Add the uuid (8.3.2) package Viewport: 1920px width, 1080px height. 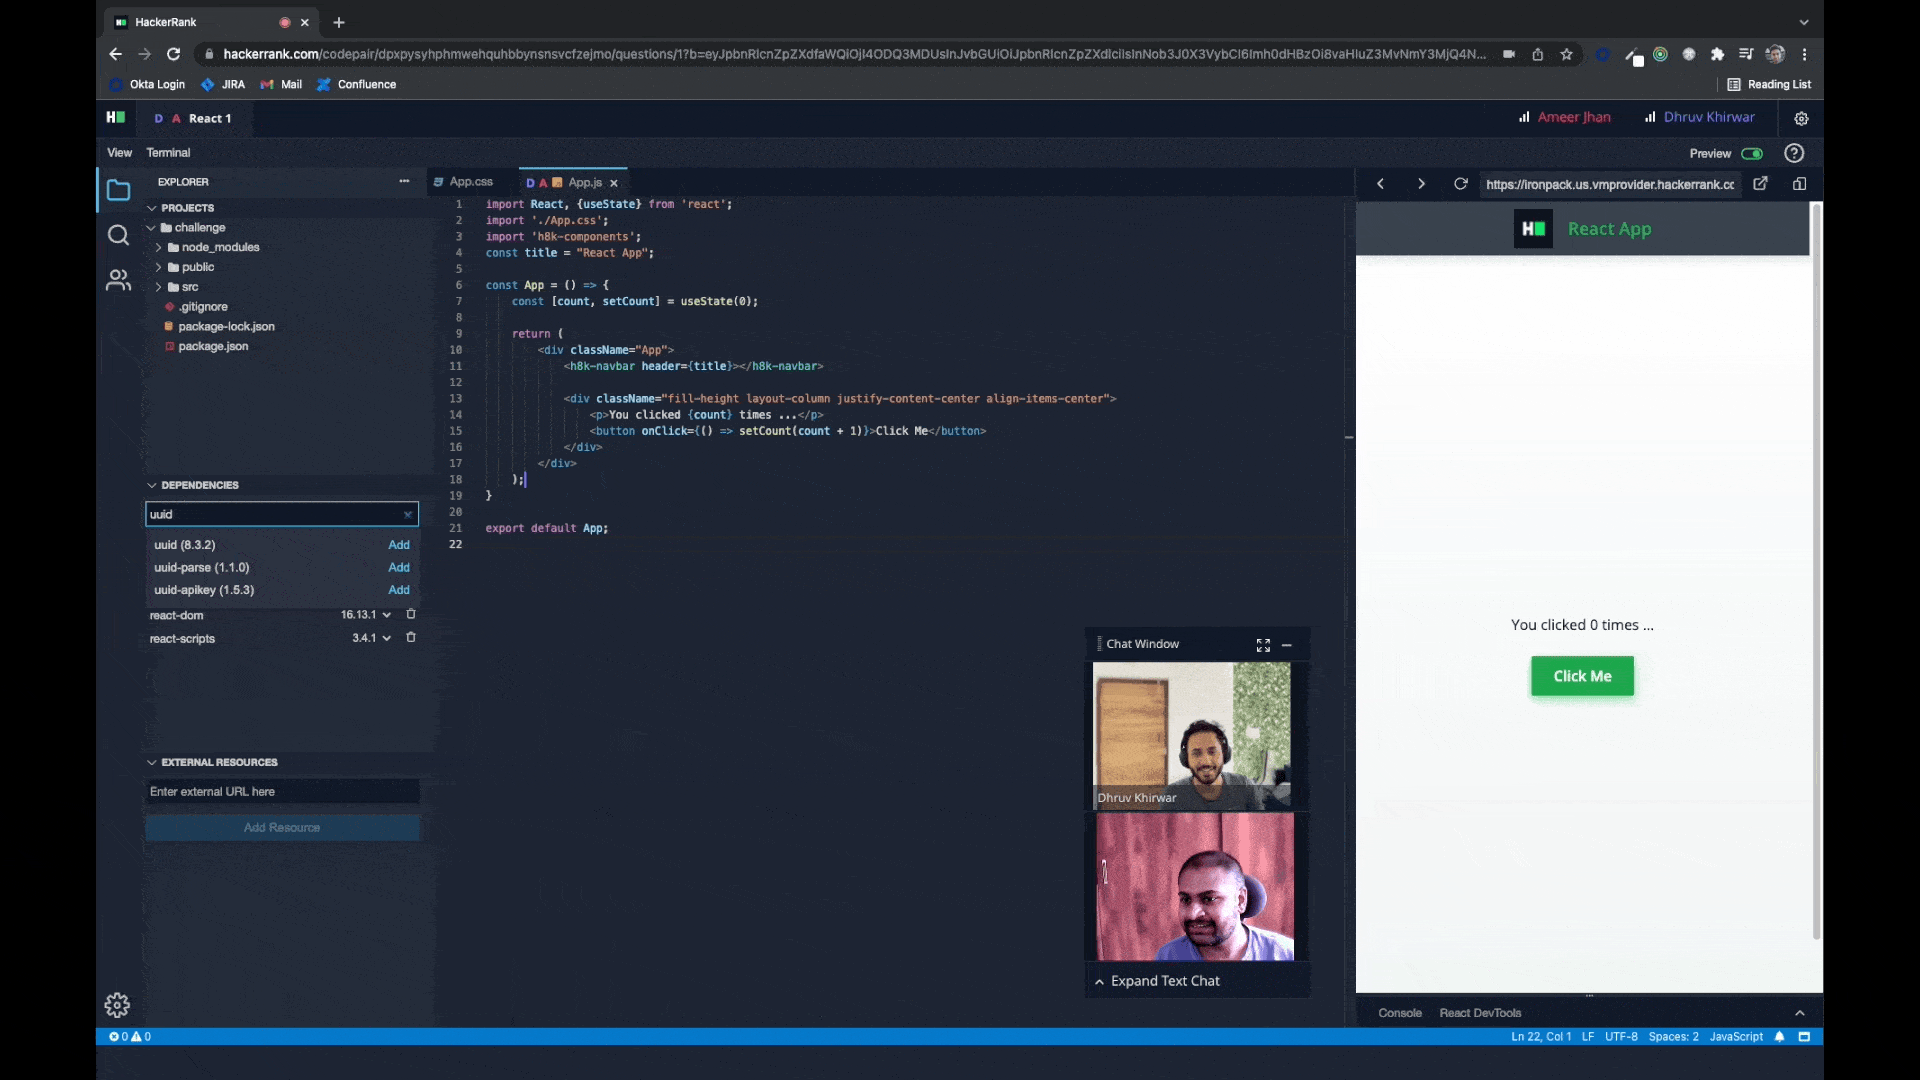(399, 545)
